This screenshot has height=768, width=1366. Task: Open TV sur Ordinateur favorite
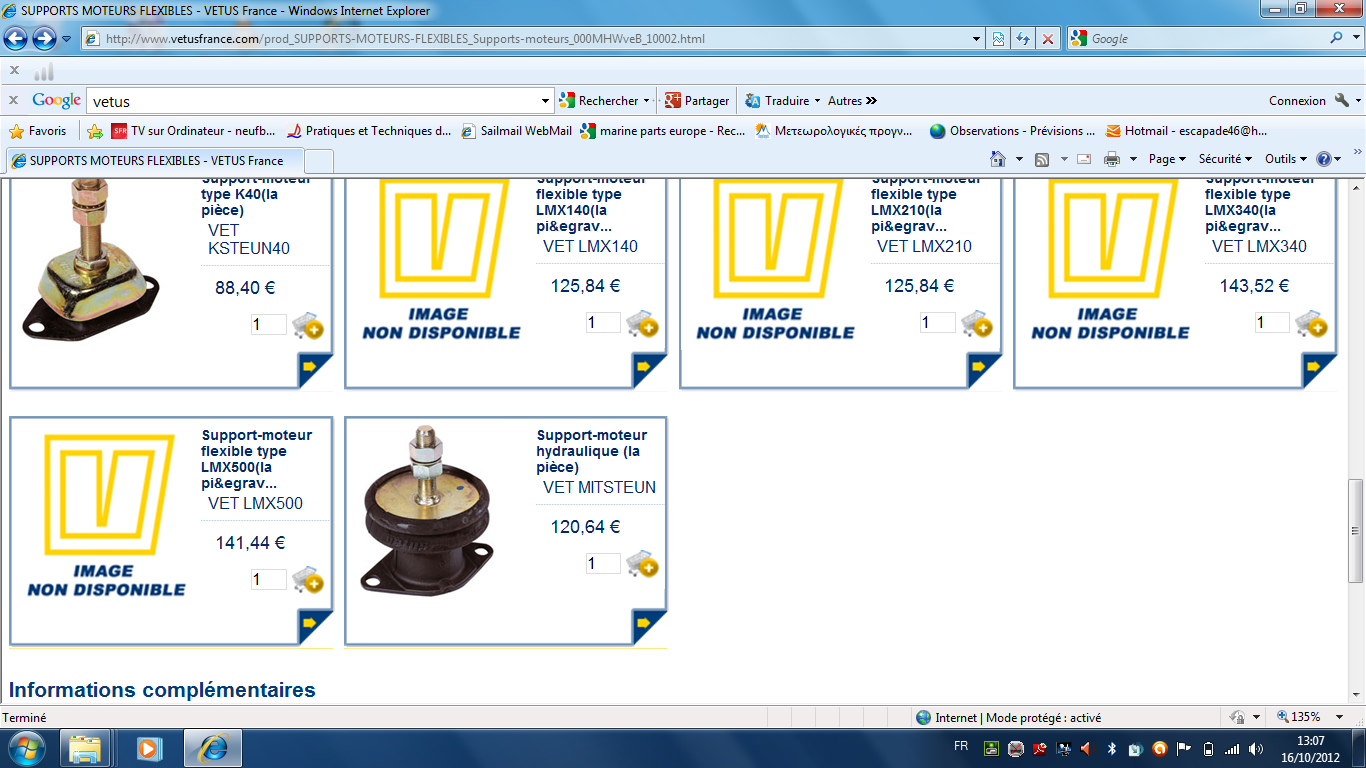pyautogui.click(x=192, y=131)
